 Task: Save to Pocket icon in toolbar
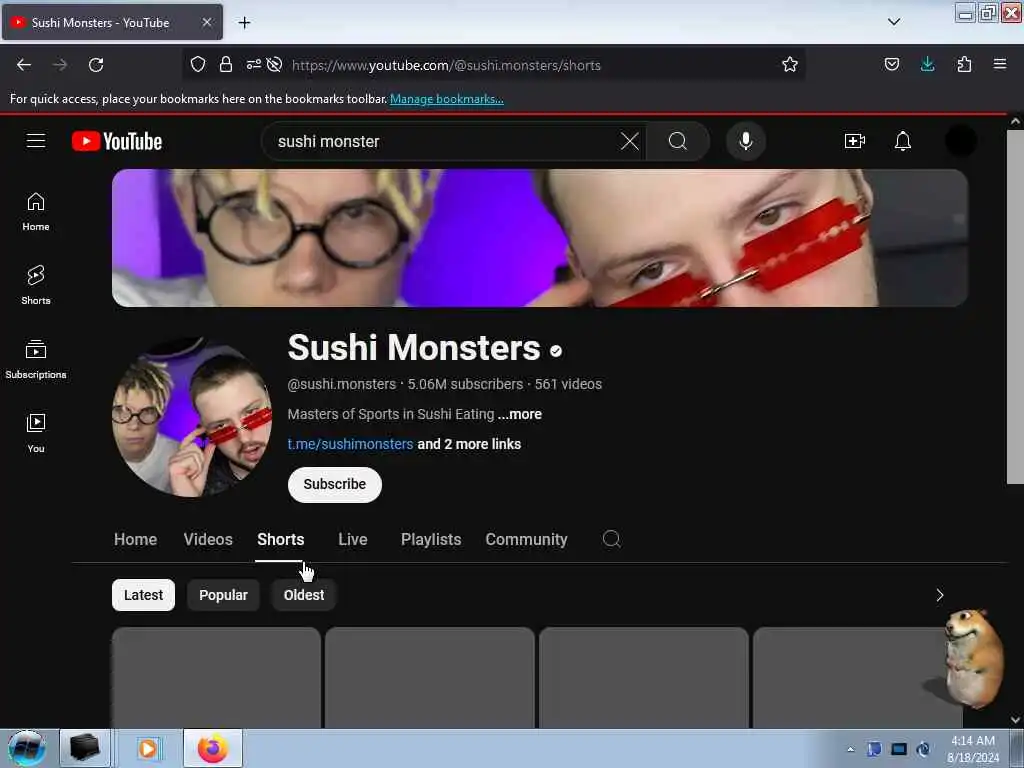(x=891, y=64)
